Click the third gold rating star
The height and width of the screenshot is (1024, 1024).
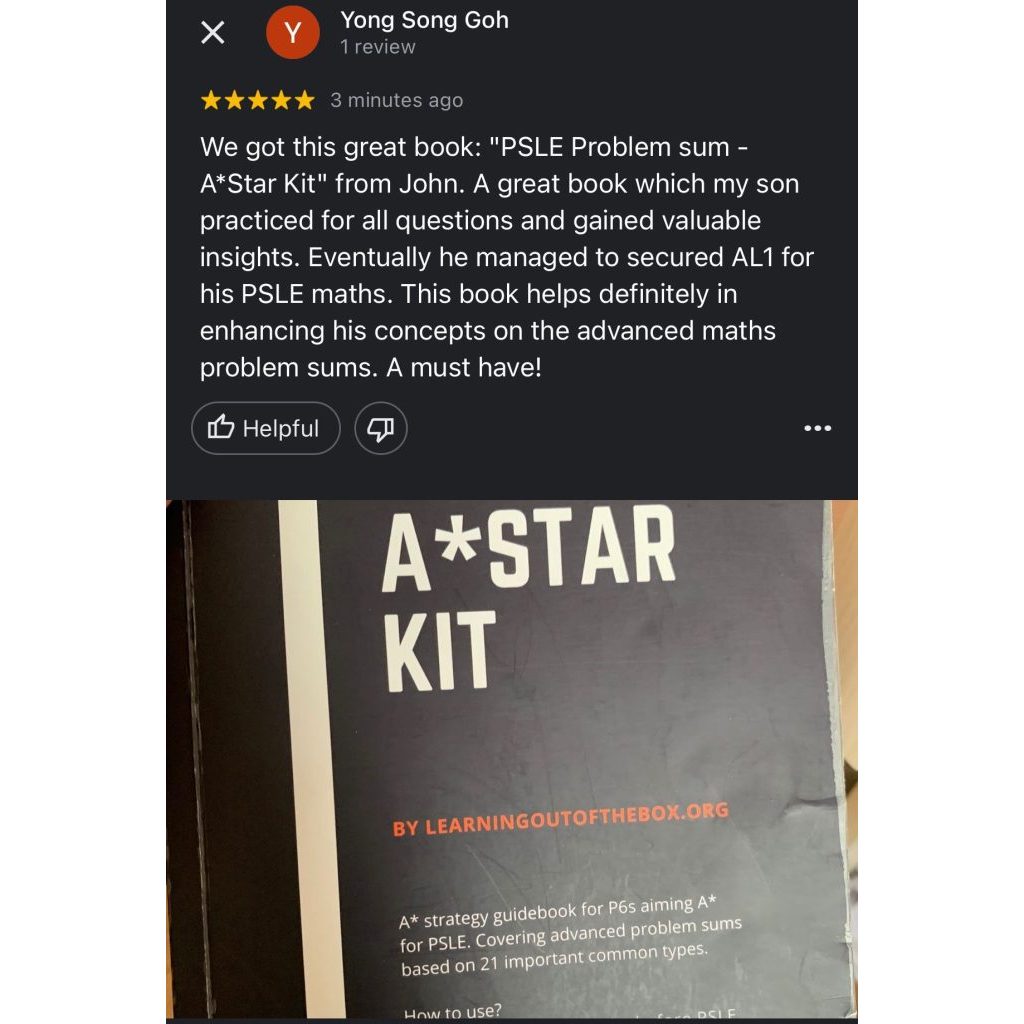click(258, 101)
